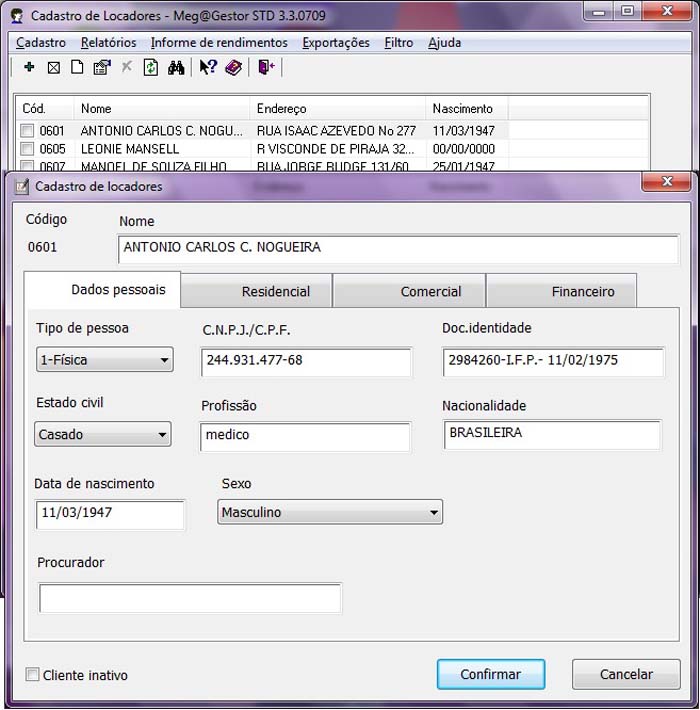This screenshot has height=710, width=700.
Task: Open the Sexo dropdown list
Action: pyautogui.click(x=330, y=513)
